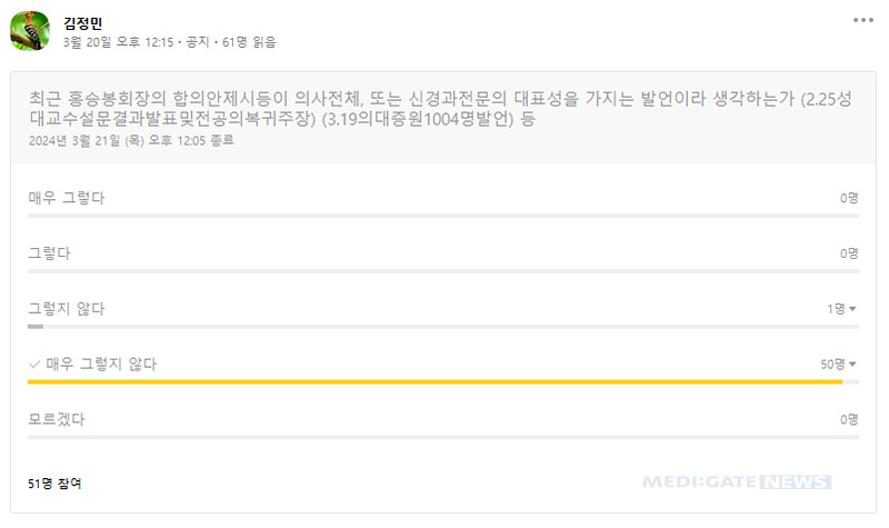889x528 pixels.
Task: Click the 공지 notice label
Action: pyautogui.click(x=197, y=42)
